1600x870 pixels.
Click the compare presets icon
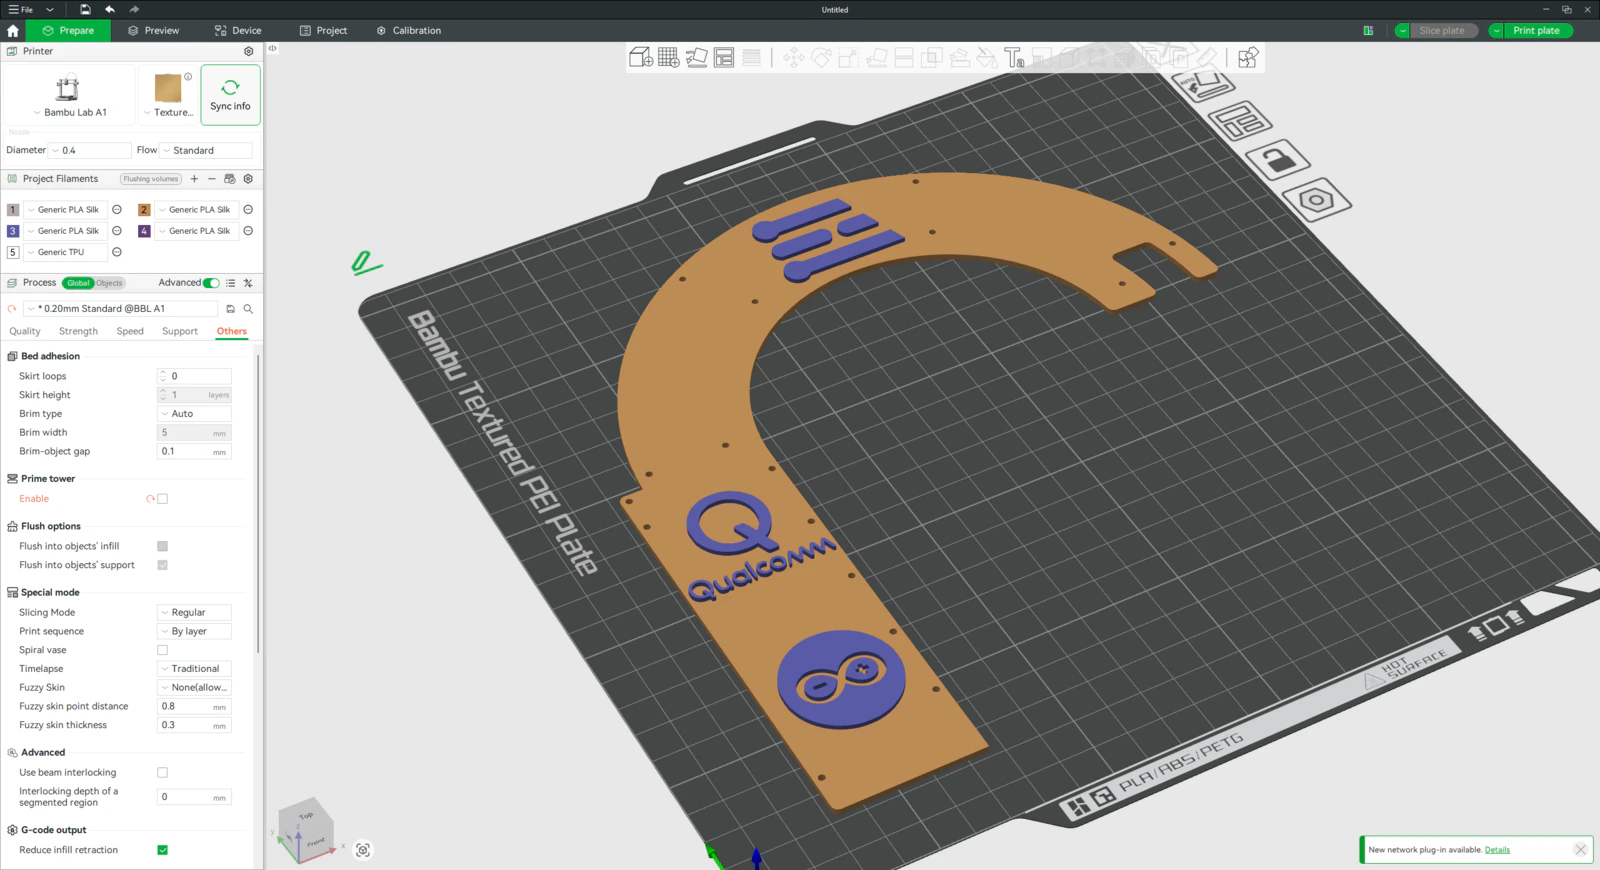(x=248, y=283)
